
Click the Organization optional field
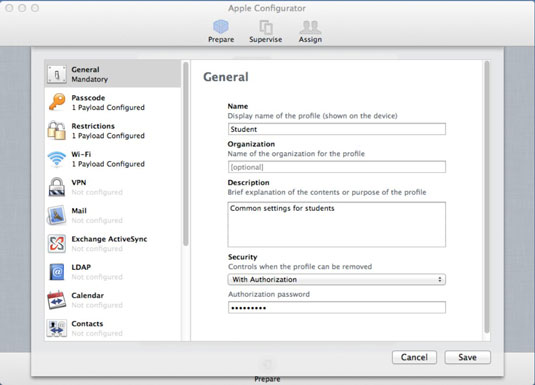(x=336, y=167)
